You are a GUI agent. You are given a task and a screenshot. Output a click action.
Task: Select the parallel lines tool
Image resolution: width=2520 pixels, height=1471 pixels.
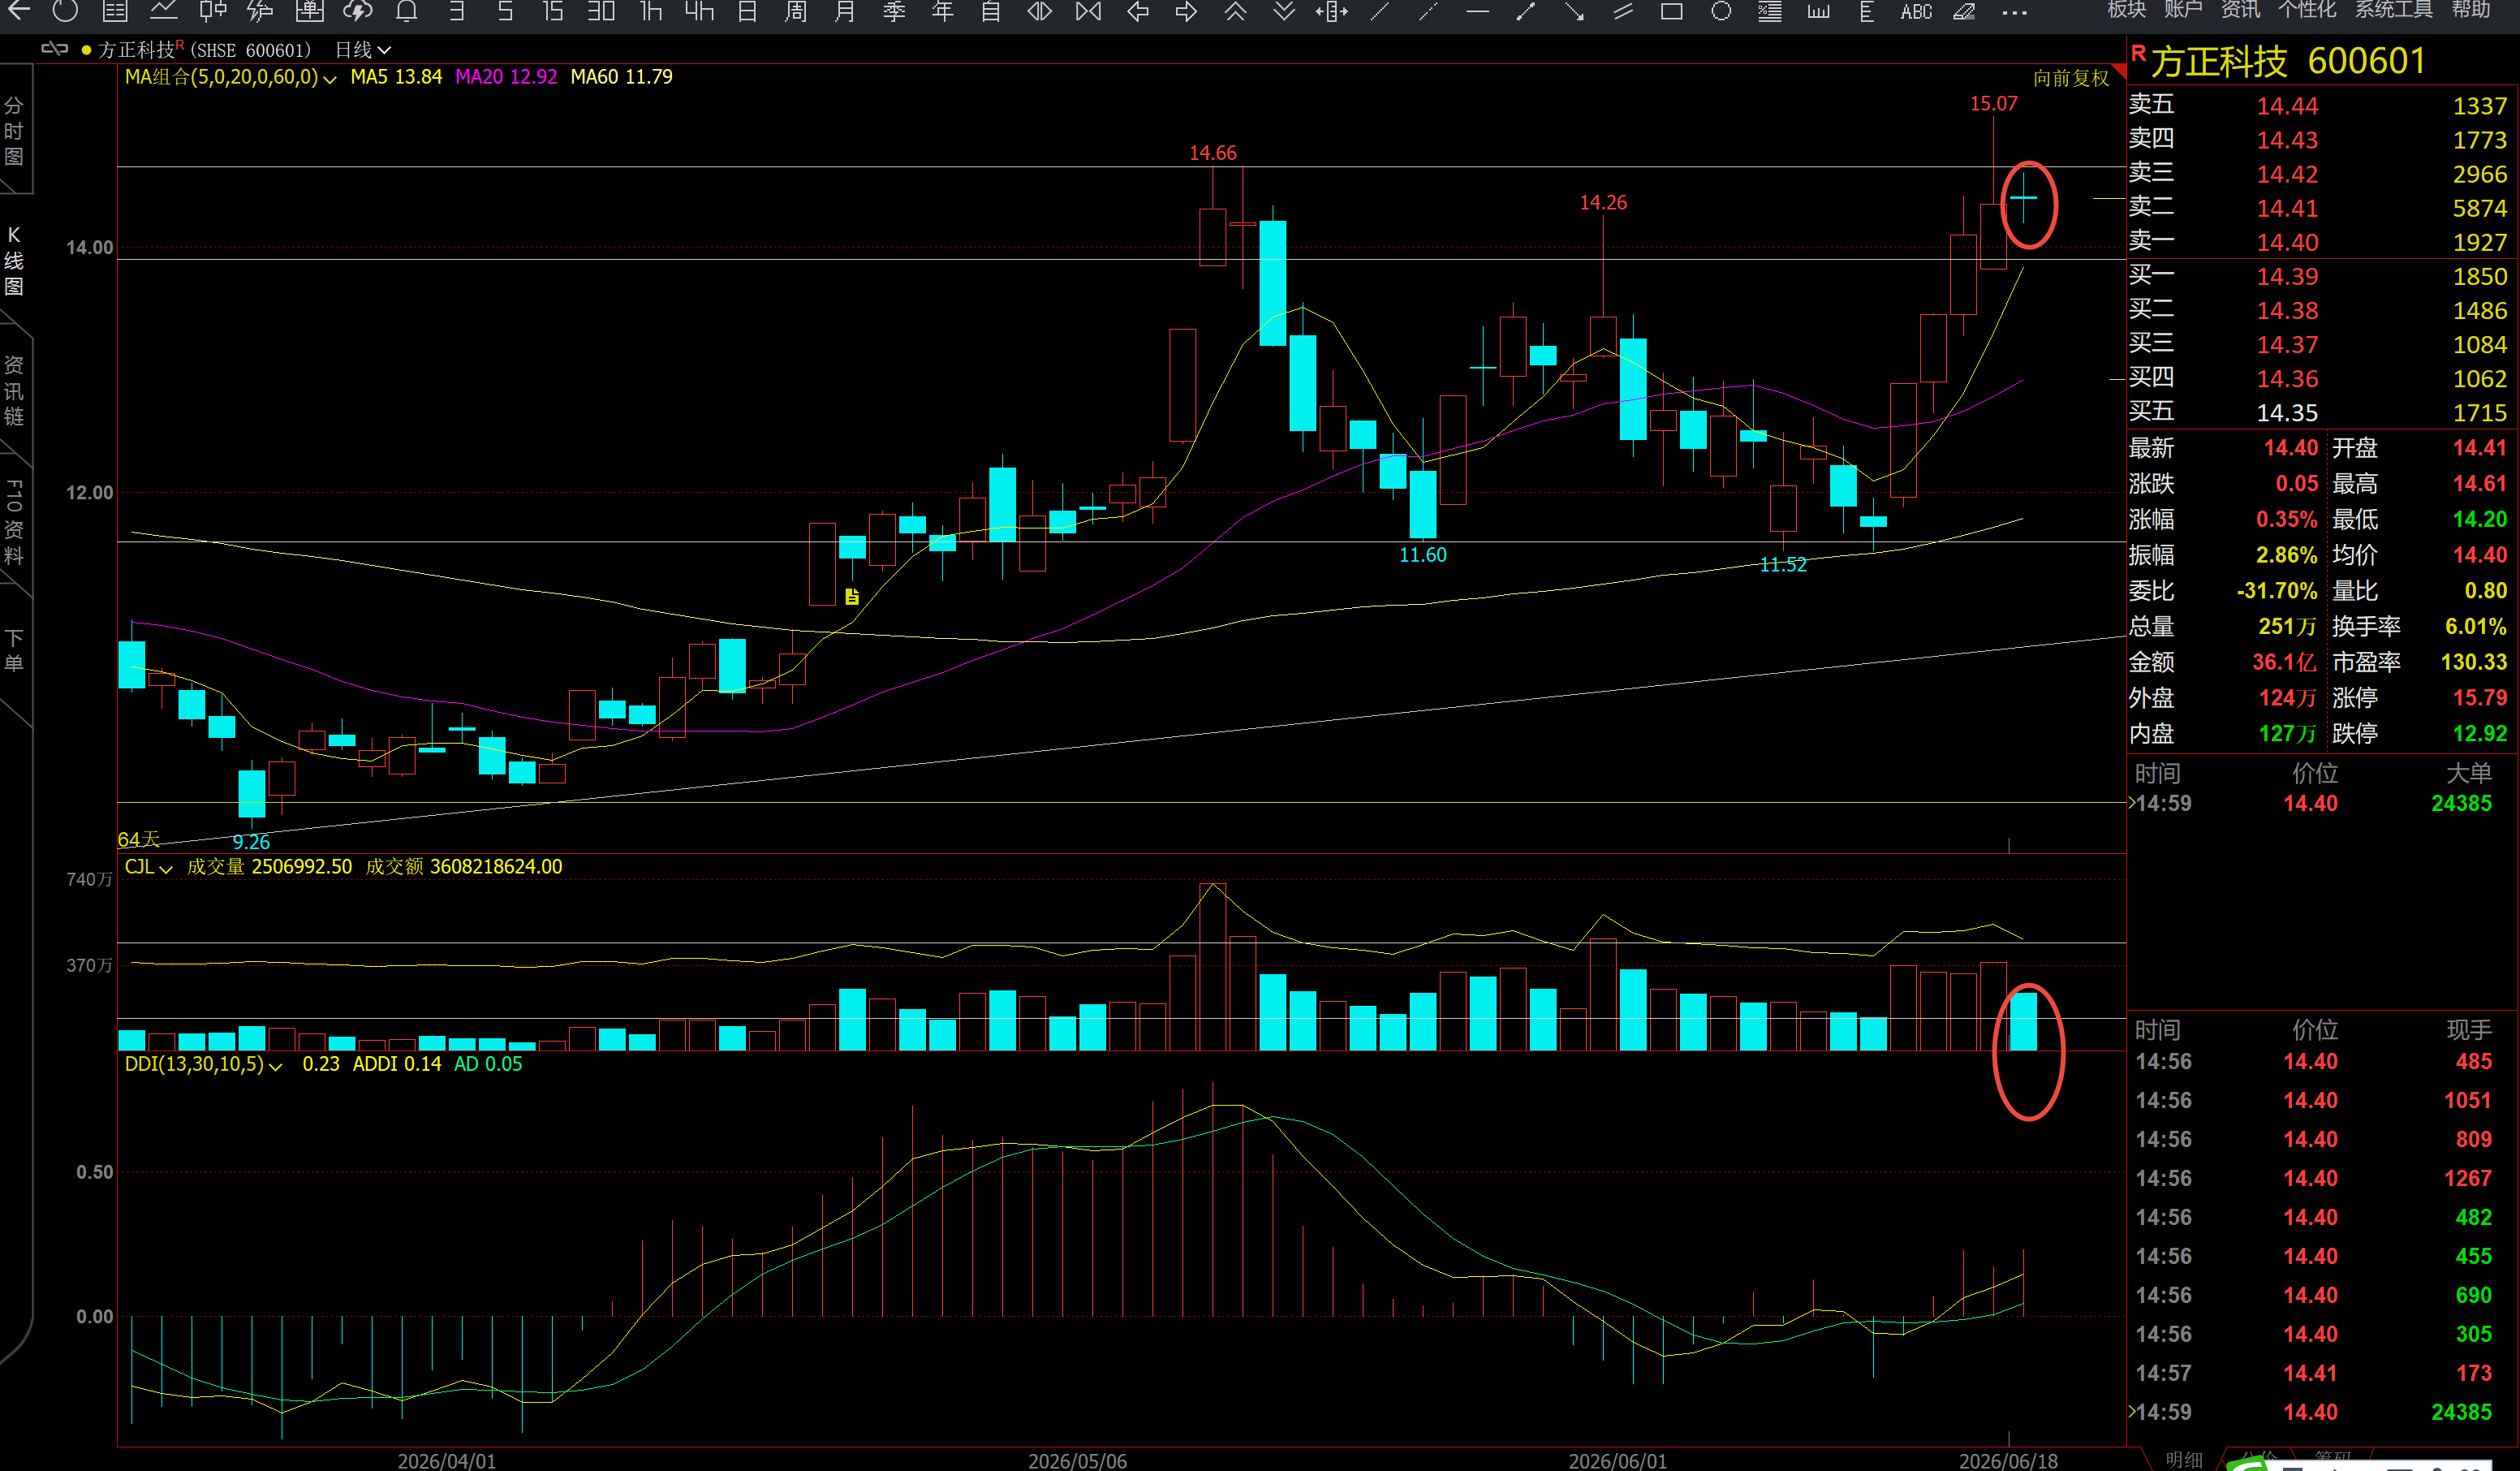[x=1623, y=11]
